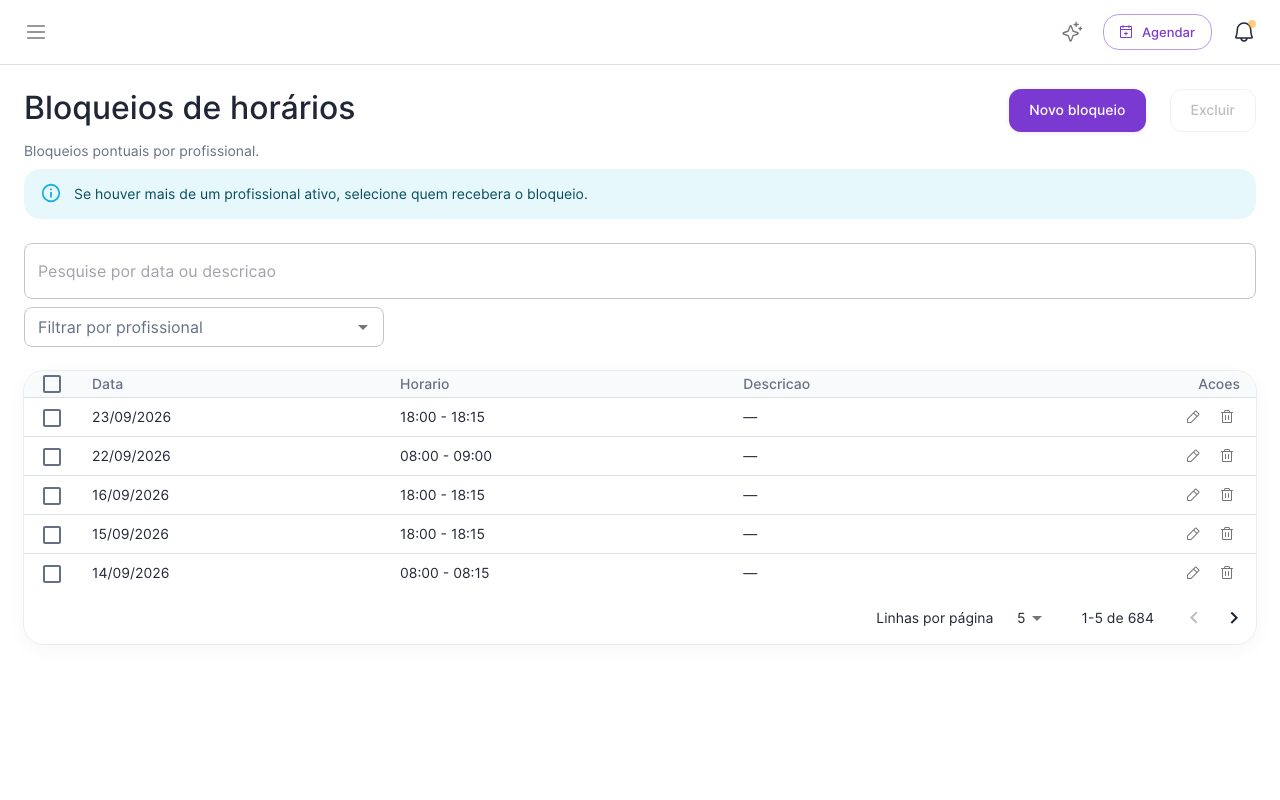Edit the 15/09/2026 block with pencil icon
Screen dimensions: 1280x800
point(1193,534)
